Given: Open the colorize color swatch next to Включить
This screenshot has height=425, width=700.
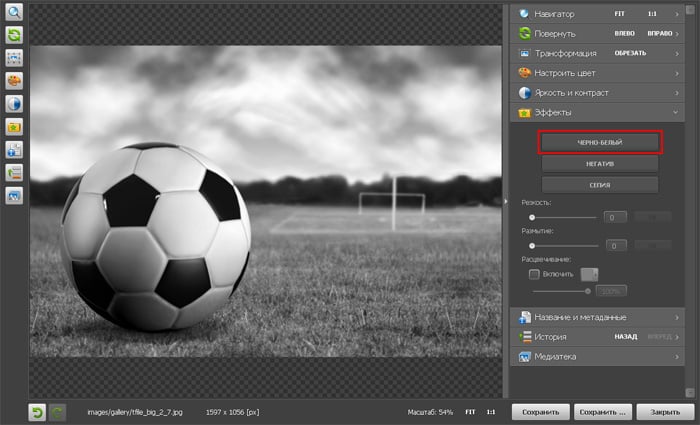Looking at the screenshot, I should click(x=590, y=273).
